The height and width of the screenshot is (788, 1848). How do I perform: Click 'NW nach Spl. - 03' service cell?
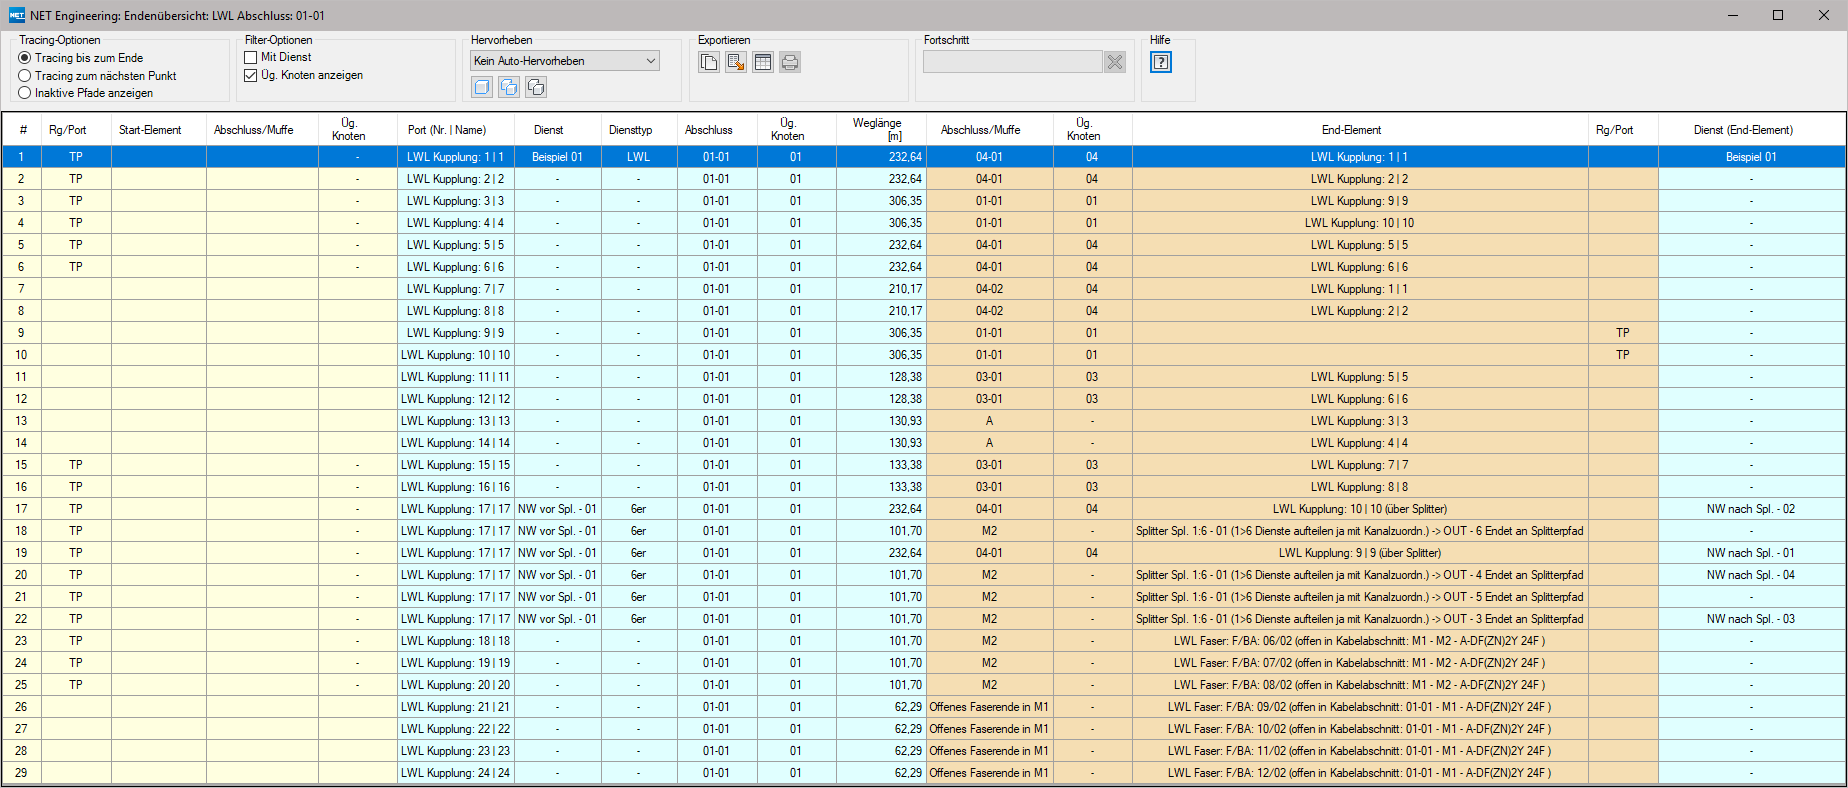pyautogui.click(x=1750, y=619)
